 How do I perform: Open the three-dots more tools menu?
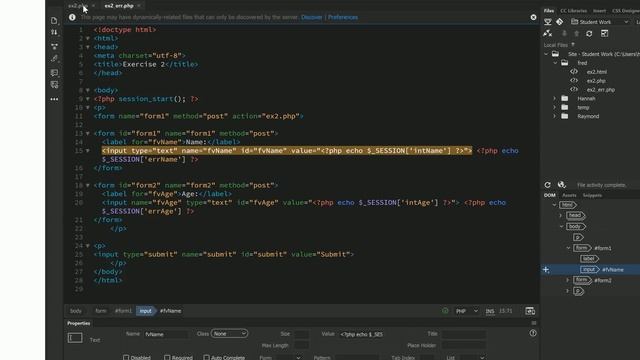(54, 99)
